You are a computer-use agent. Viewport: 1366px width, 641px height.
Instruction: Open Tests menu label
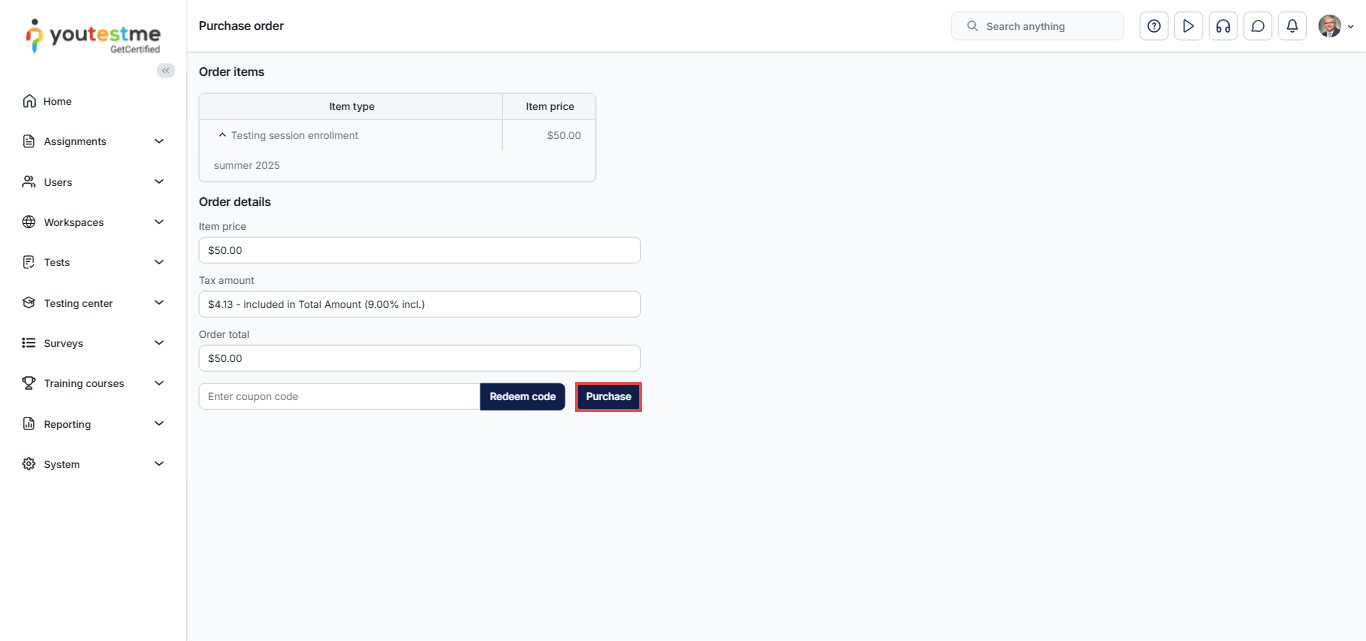point(57,263)
